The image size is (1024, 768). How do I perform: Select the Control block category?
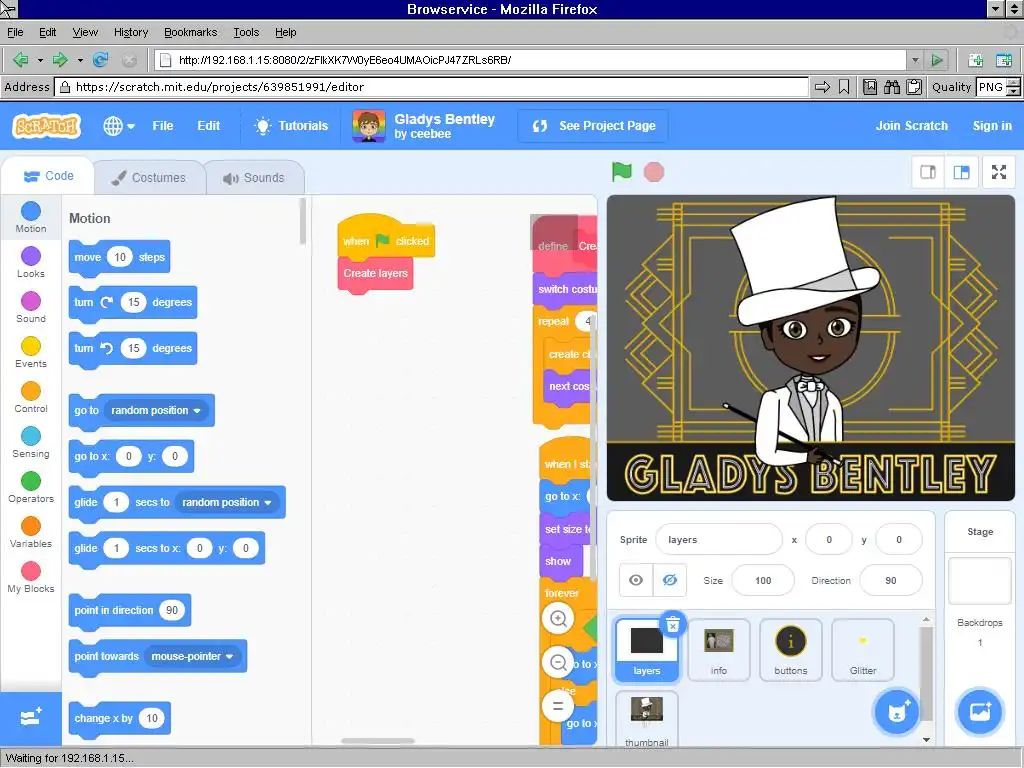31,398
